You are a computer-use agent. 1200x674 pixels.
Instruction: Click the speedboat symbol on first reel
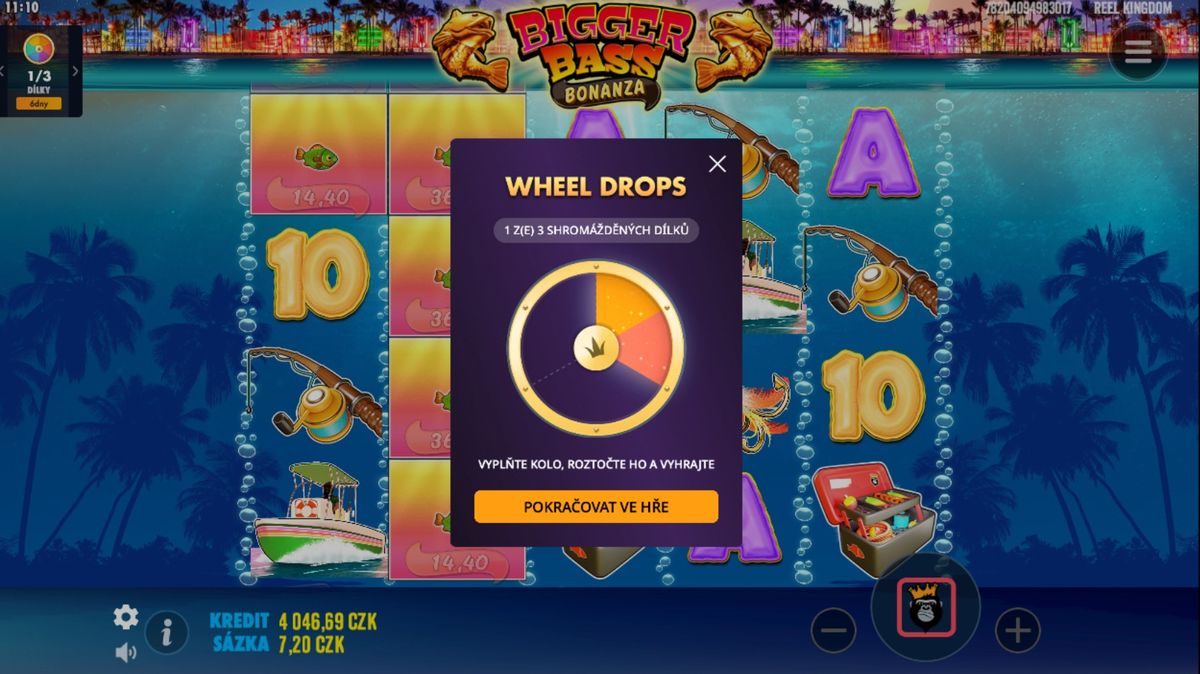click(317, 518)
